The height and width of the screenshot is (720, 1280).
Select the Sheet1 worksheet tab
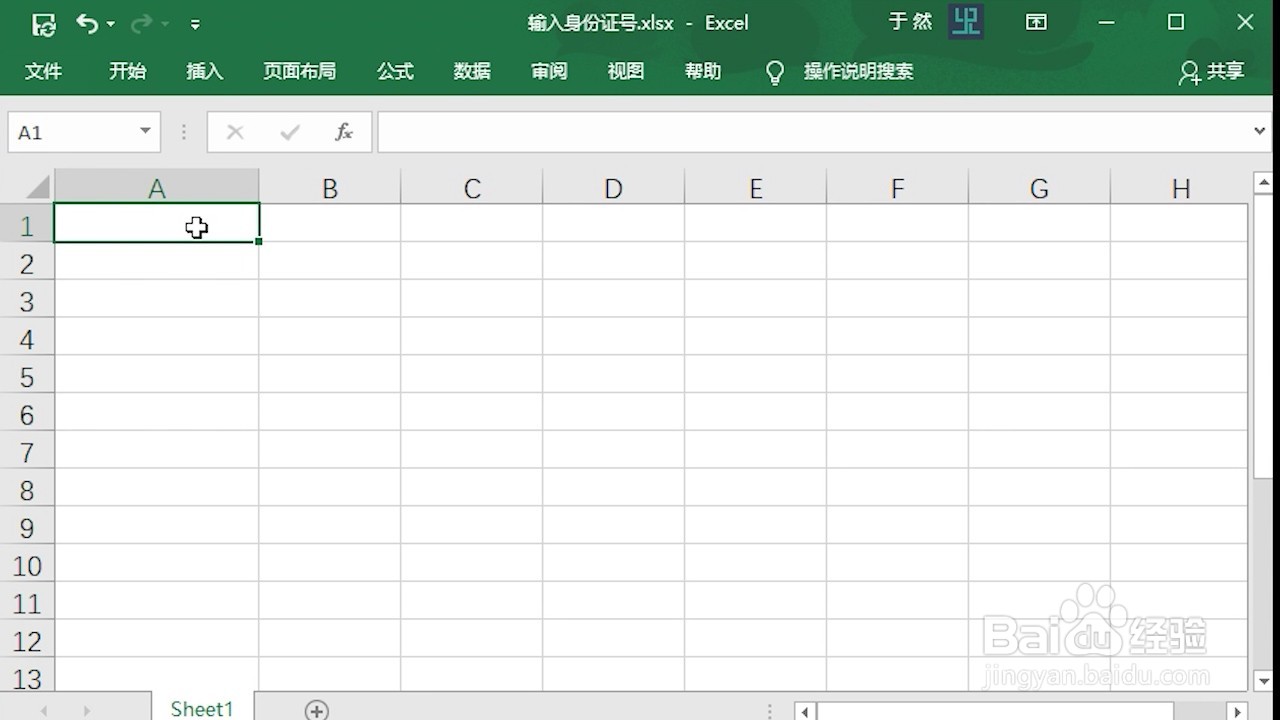click(x=201, y=708)
